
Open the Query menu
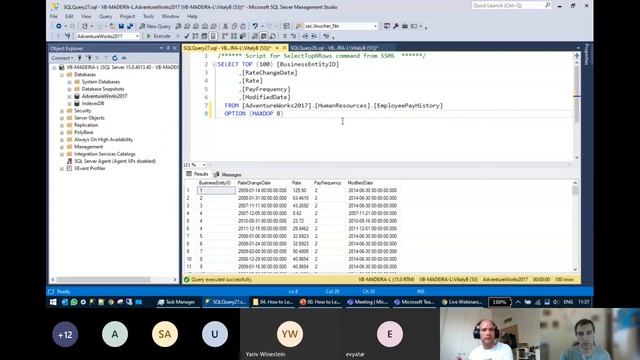pos(105,16)
